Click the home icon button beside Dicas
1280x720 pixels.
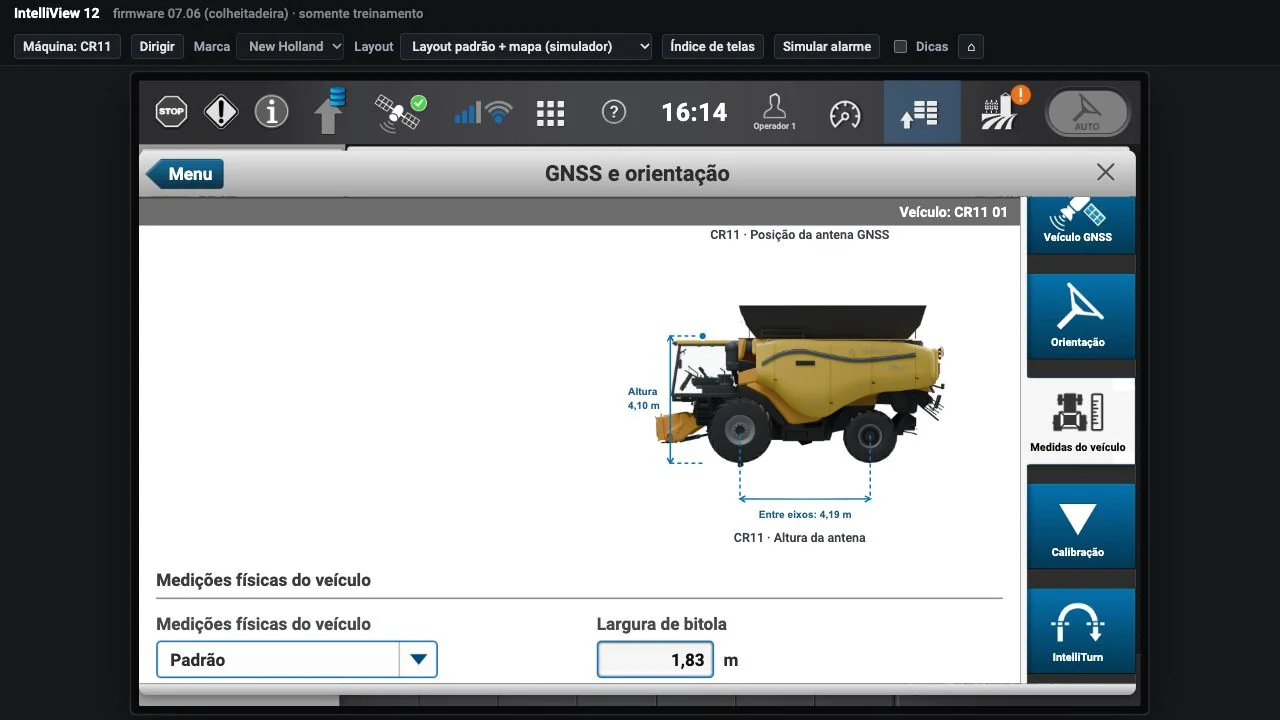click(x=970, y=47)
